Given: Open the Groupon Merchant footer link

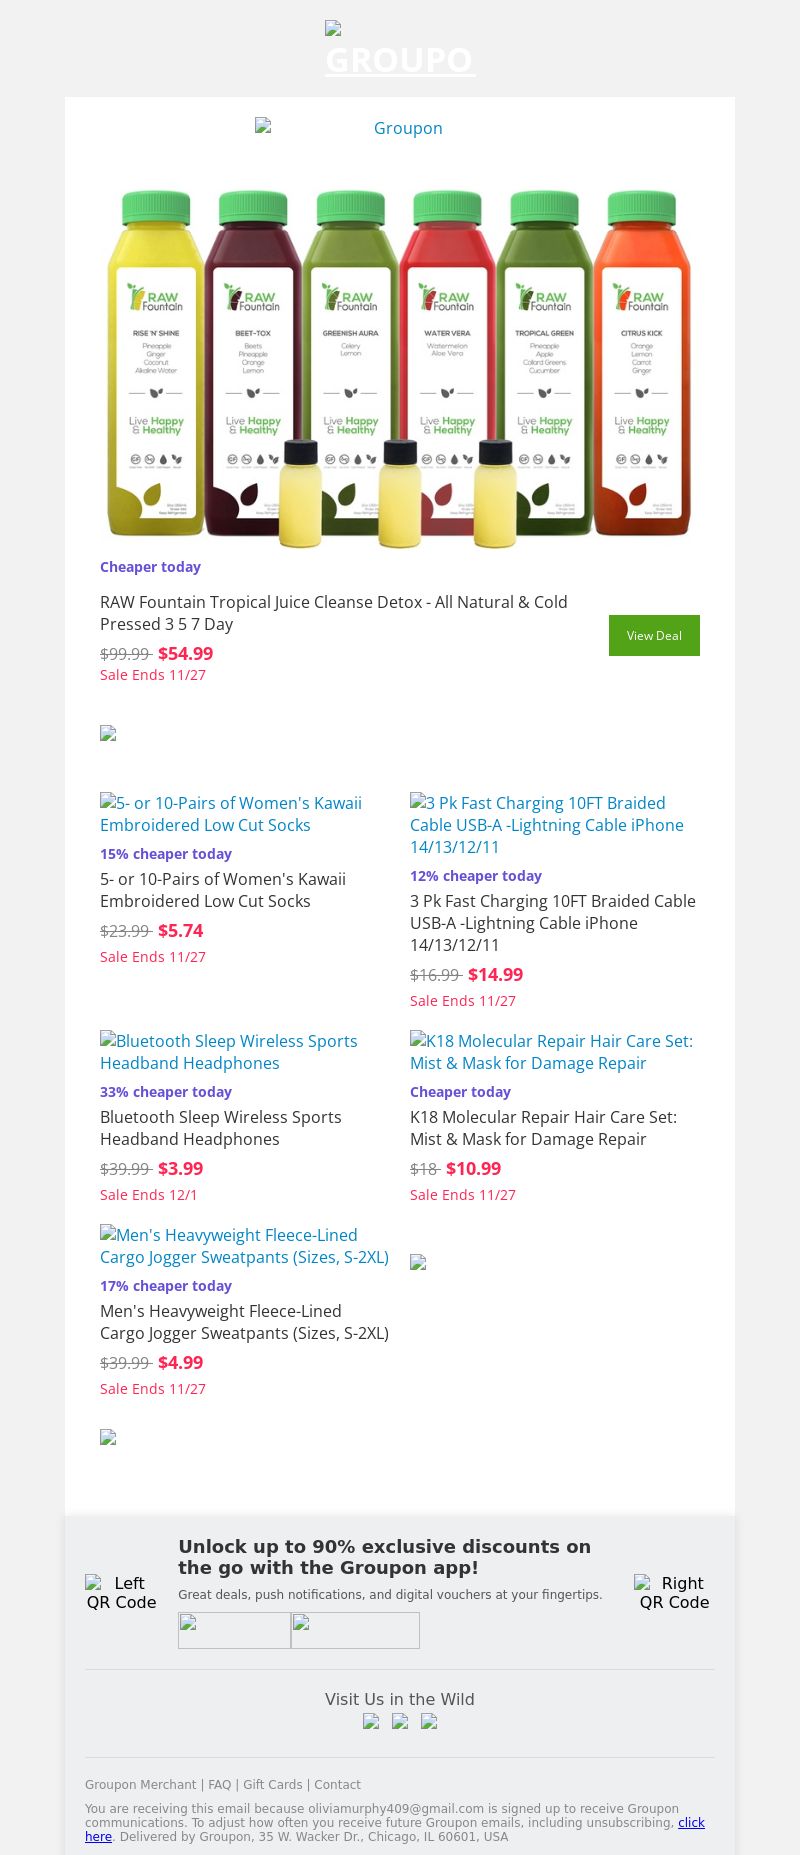Looking at the screenshot, I should click(140, 1784).
